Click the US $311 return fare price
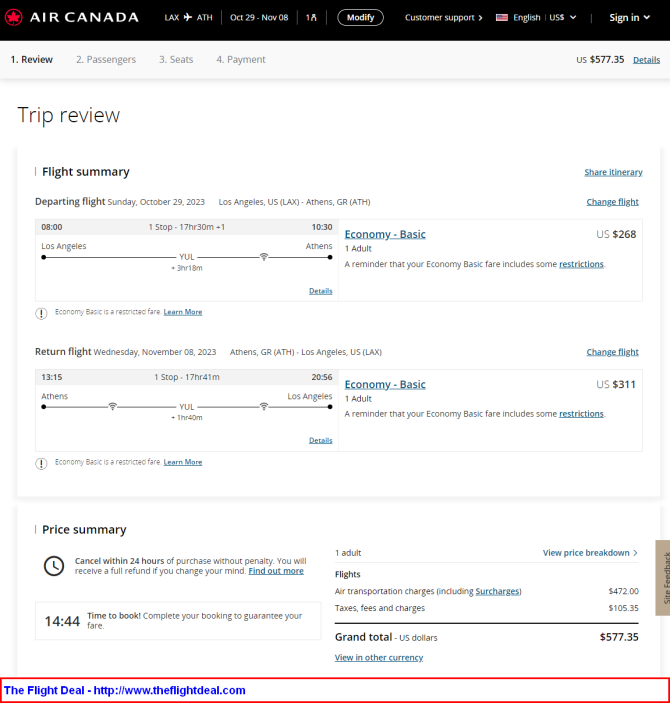 (x=616, y=385)
